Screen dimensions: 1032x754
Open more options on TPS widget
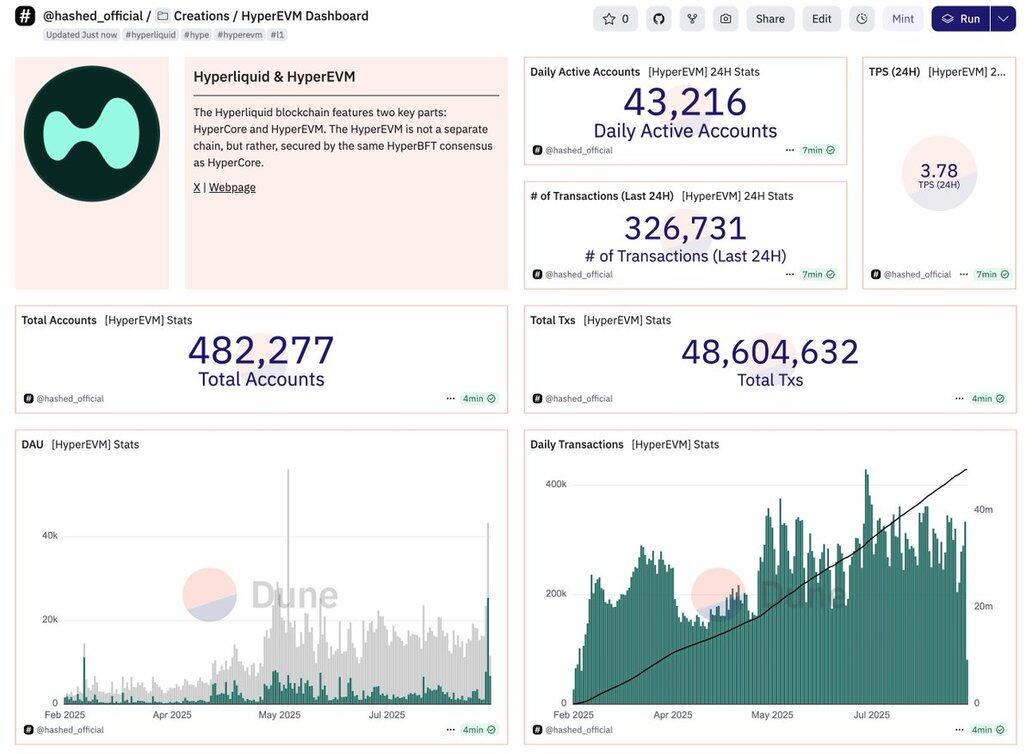(x=964, y=274)
